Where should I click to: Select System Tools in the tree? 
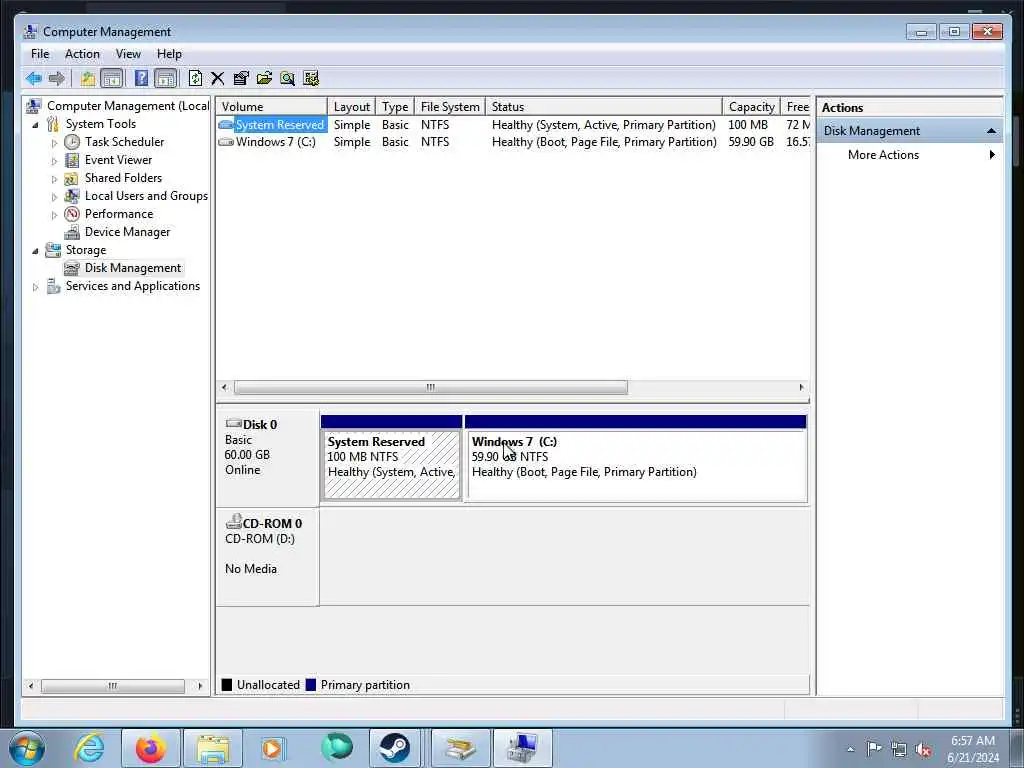[101, 124]
